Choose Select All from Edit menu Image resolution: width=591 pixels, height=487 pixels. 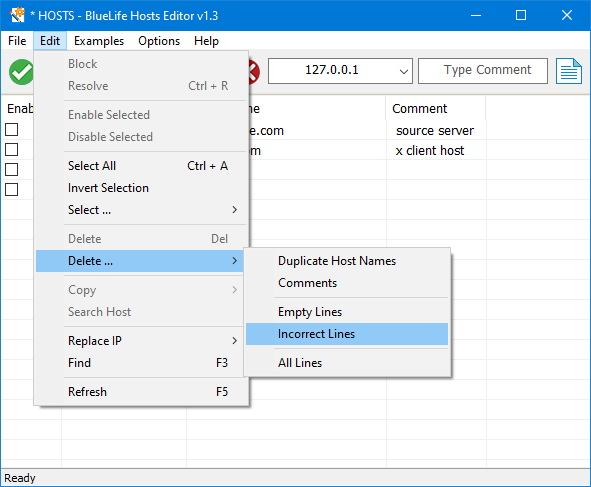142,166
